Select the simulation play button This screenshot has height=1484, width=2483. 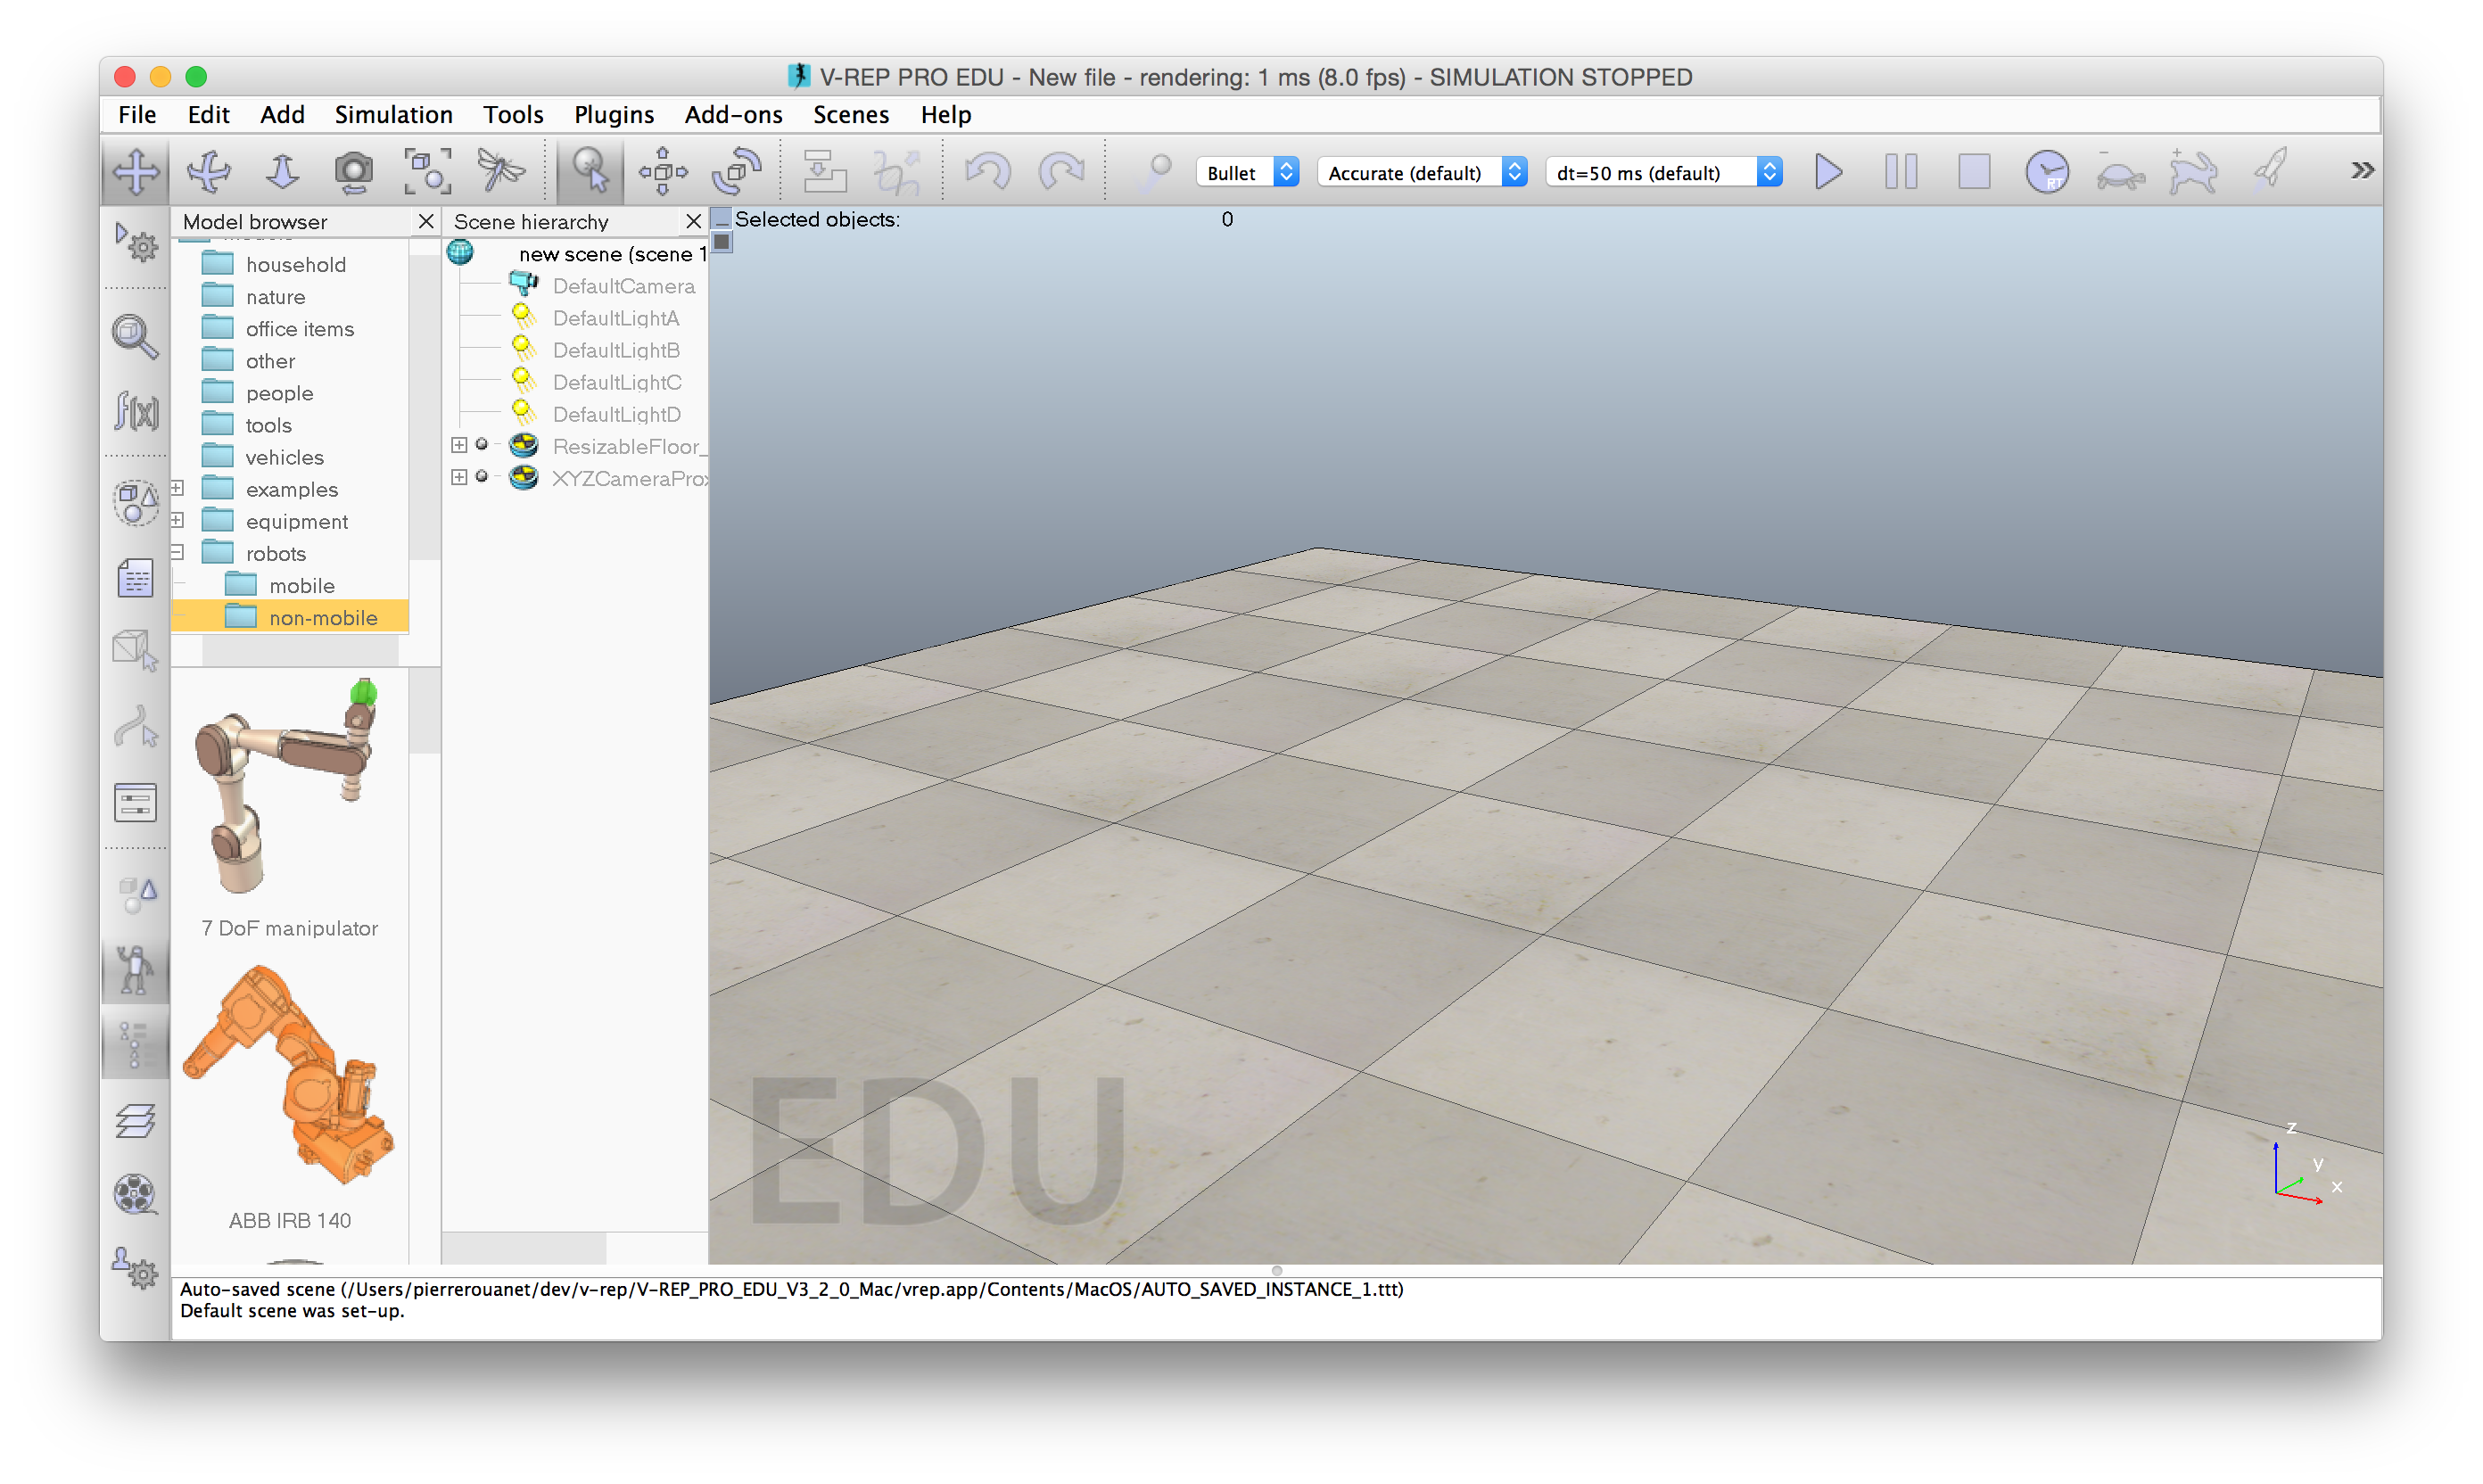coord(1829,171)
